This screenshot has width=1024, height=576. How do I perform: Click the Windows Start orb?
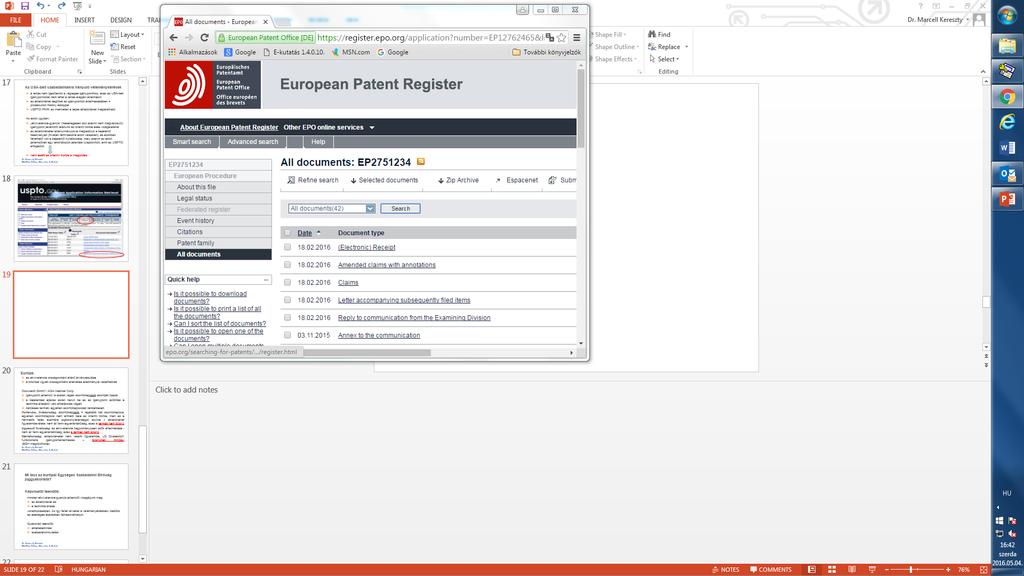[1008, 16]
